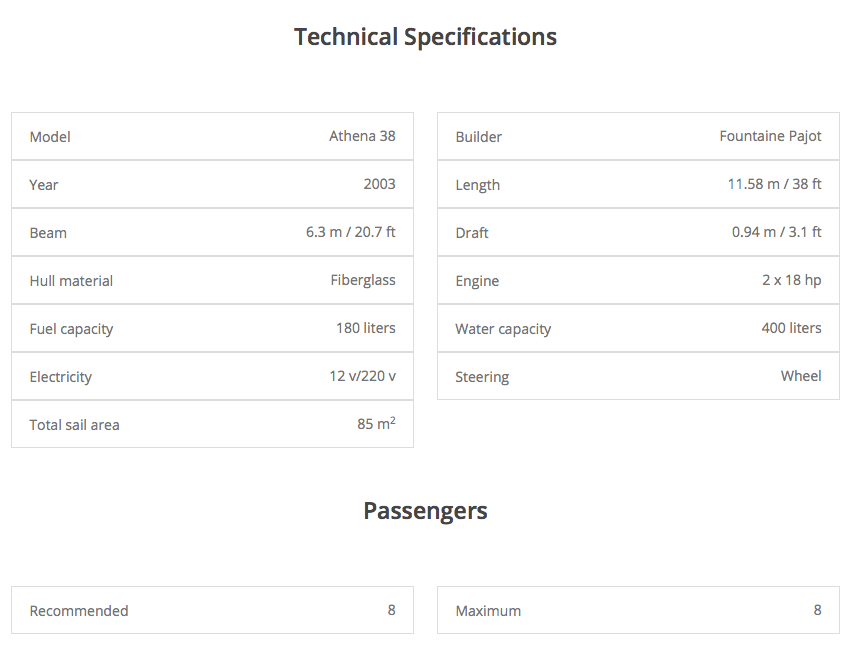This screenshot has width=855, height=659.
Task: Click the Water capacity label
Action: (x=503, y=329)
